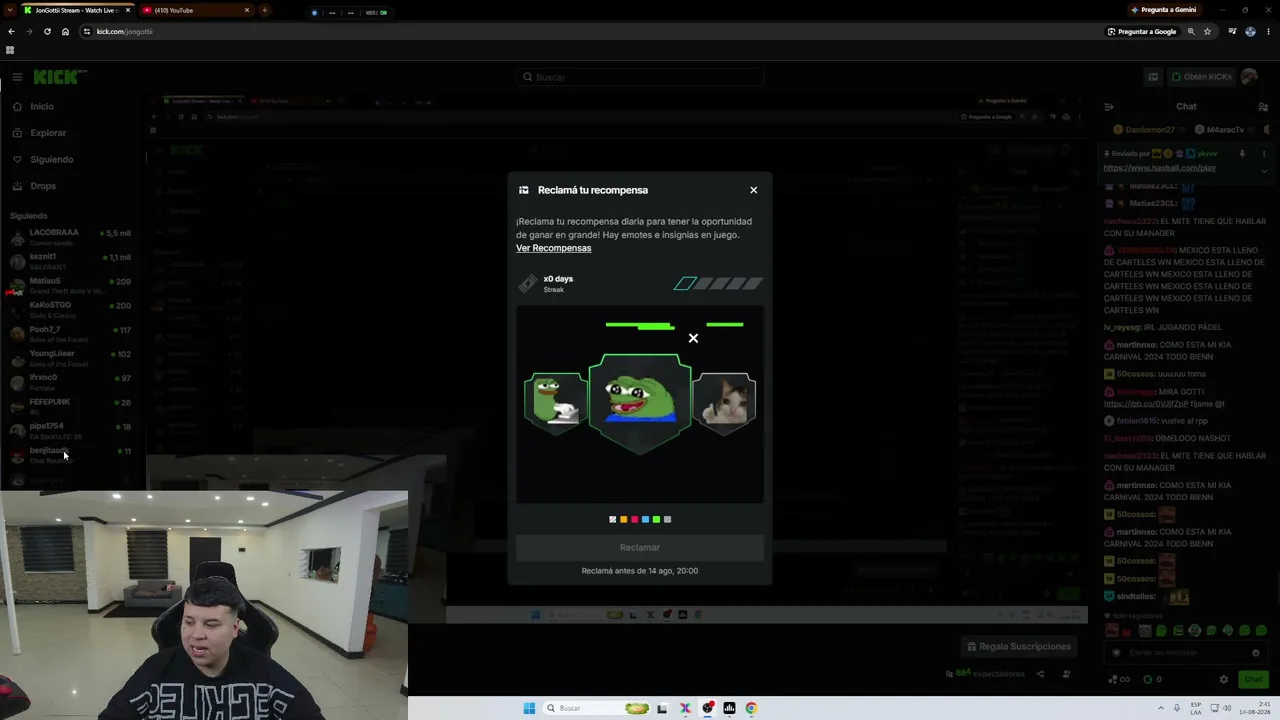The image size is (1280, 720).
Task: Click the Obtén KICKs button
Action: [x=1202, y=77]
